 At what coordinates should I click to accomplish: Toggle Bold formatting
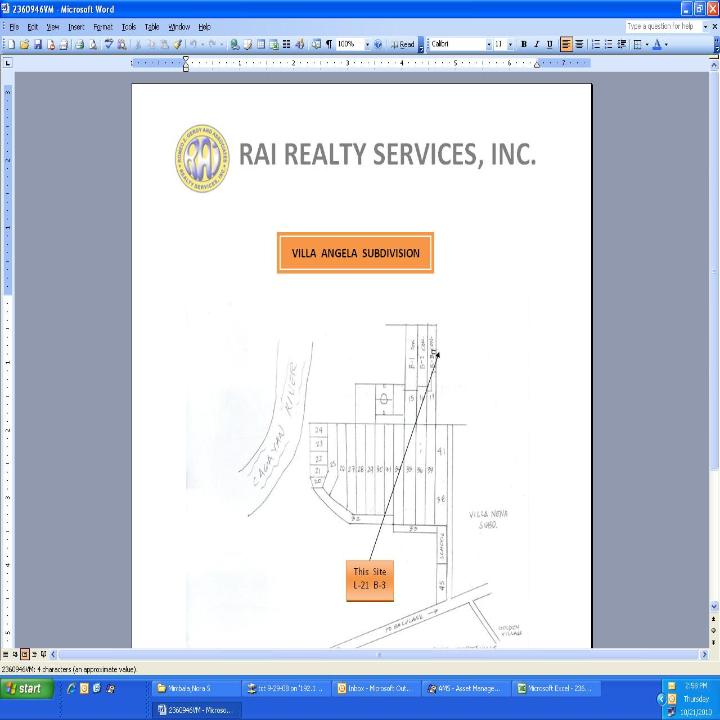coord(523,45)
